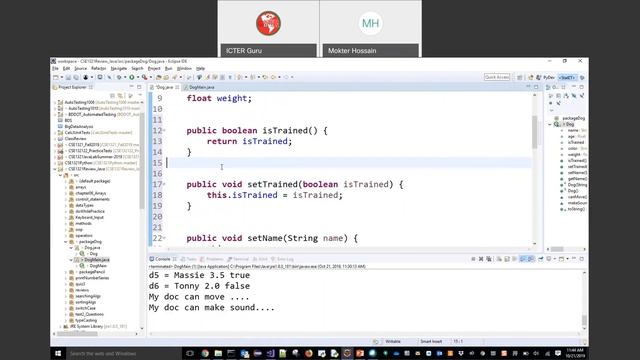Image resolution: width=640 pixels, height=360 pixels.
Task: Switch to the PyDev perspective
Action: point(546,77)
